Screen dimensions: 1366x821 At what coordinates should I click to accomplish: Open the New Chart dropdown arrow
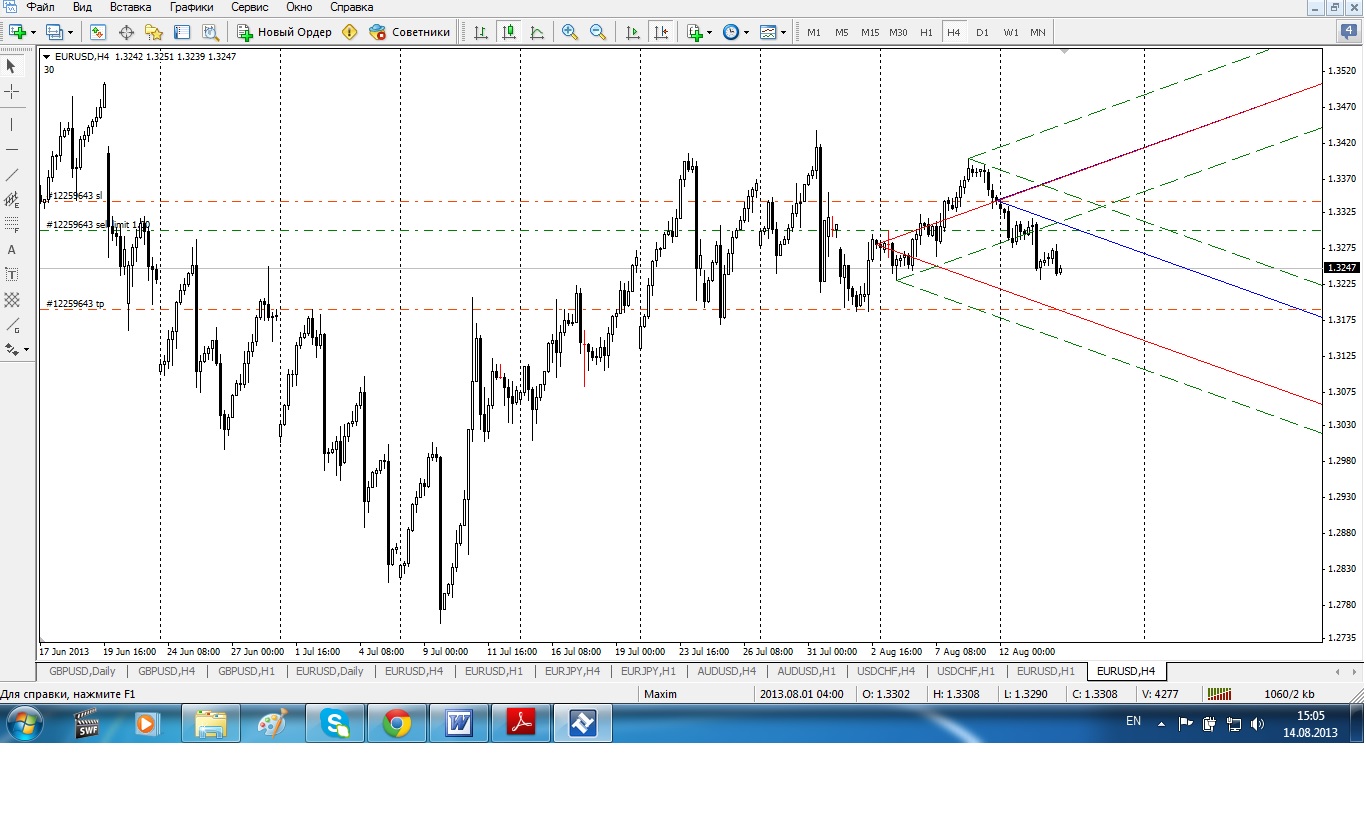tap(33, 32)
